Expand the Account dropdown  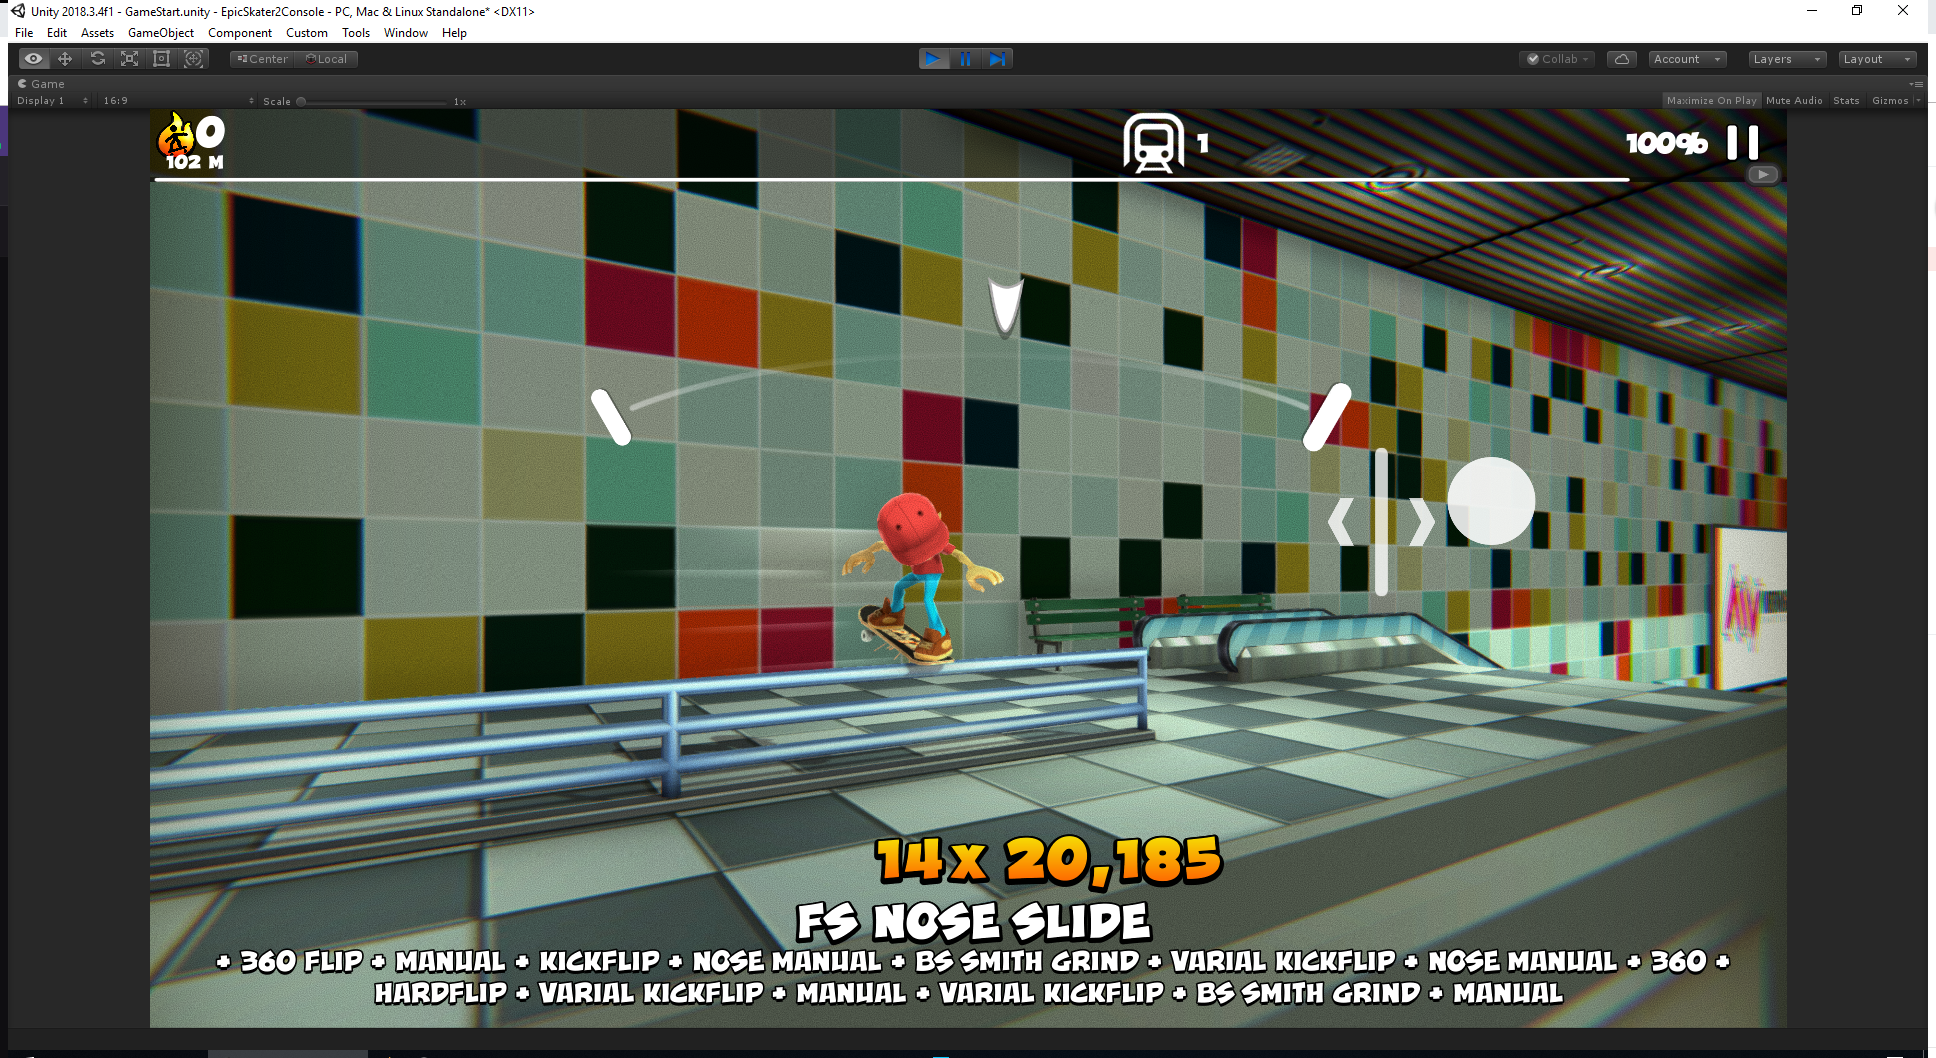[1687, 59]
